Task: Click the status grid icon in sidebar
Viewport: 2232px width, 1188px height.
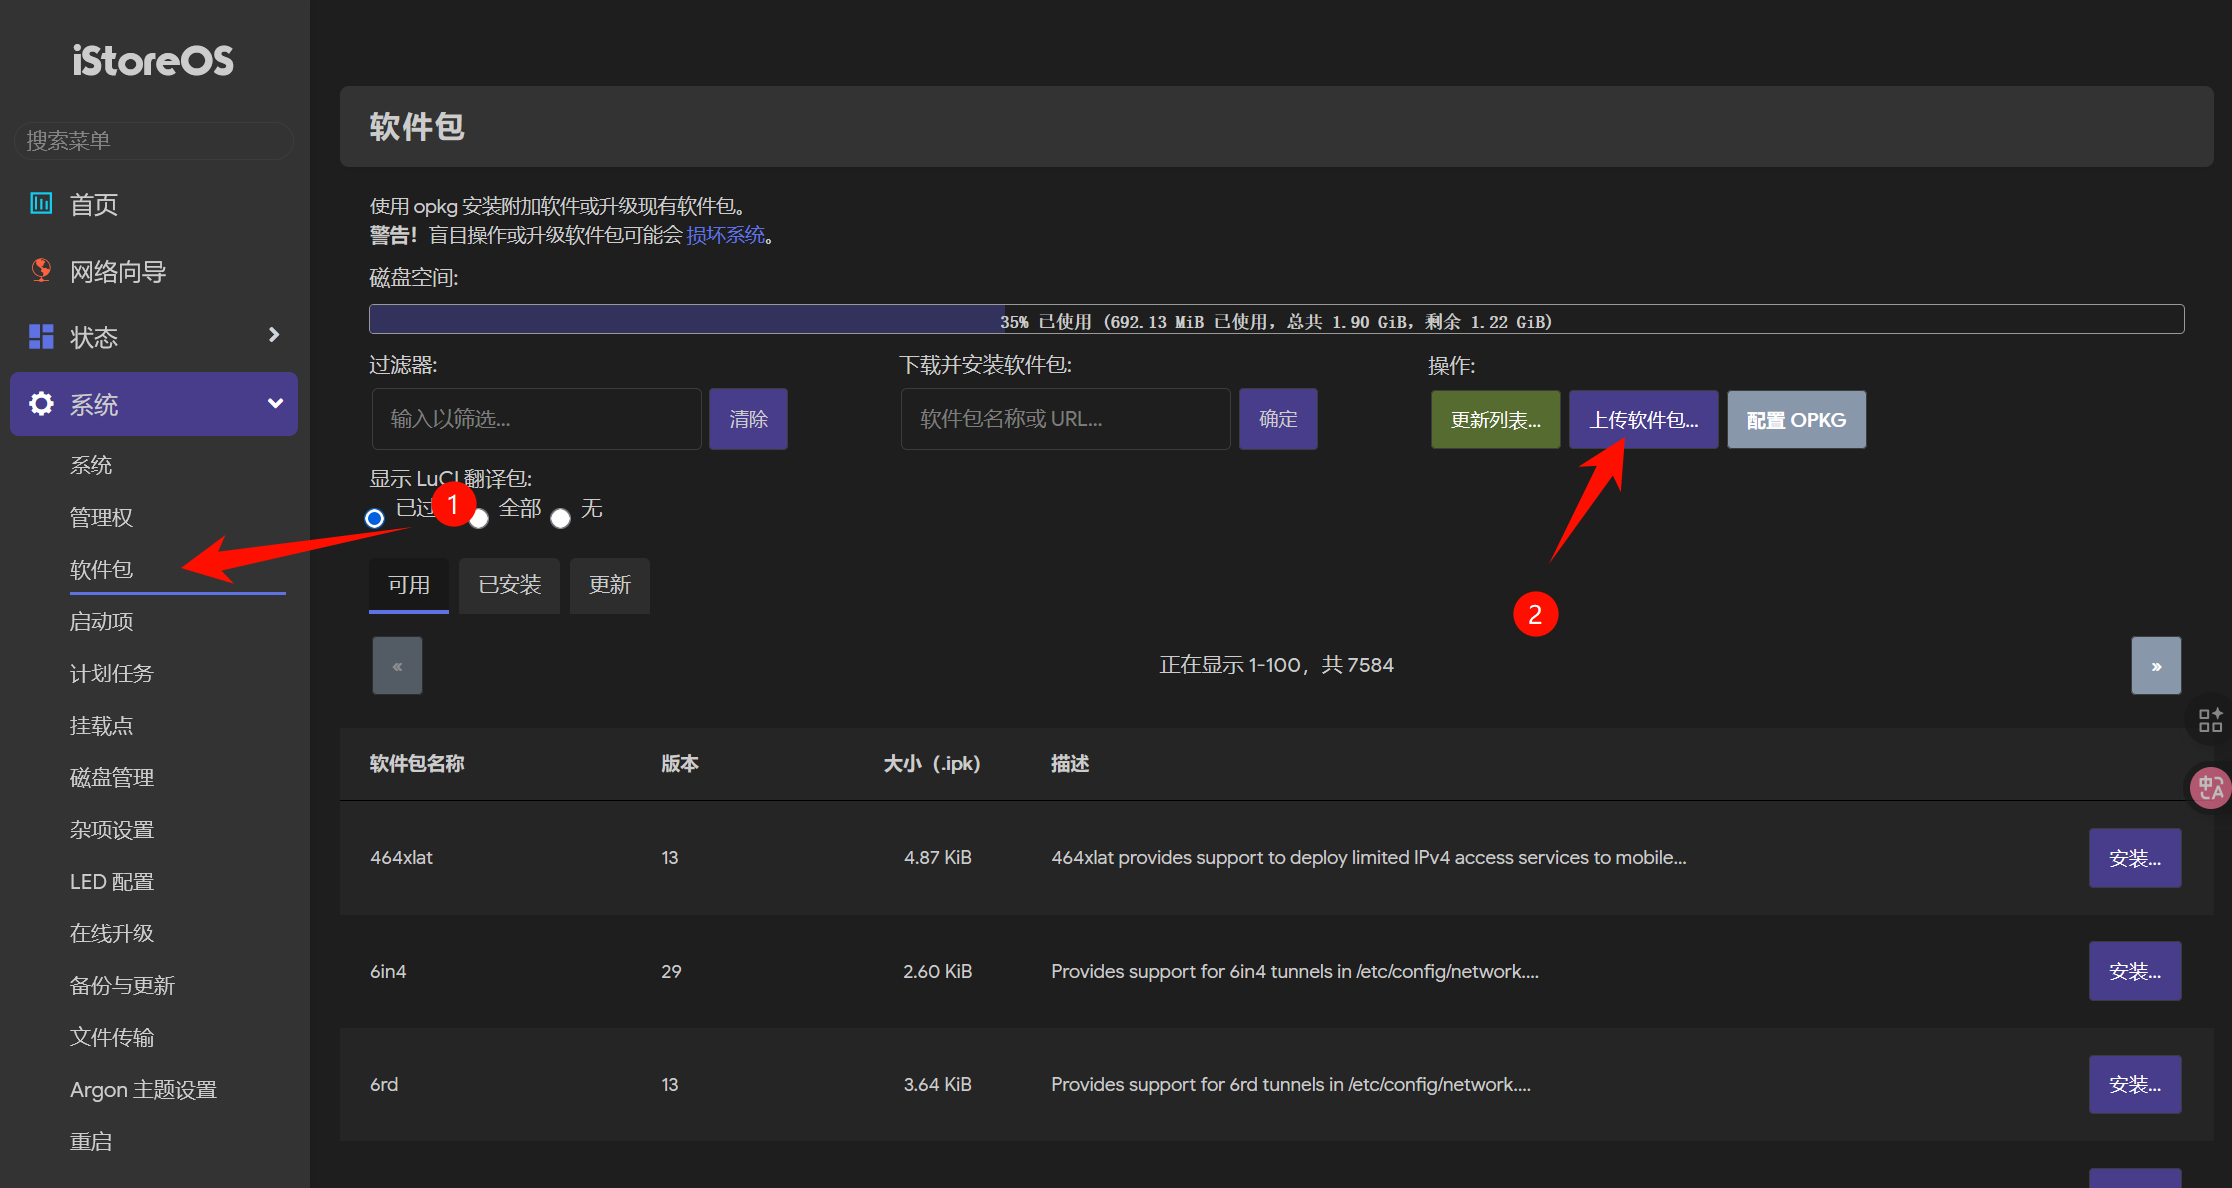Action: (x=41, y=337)
